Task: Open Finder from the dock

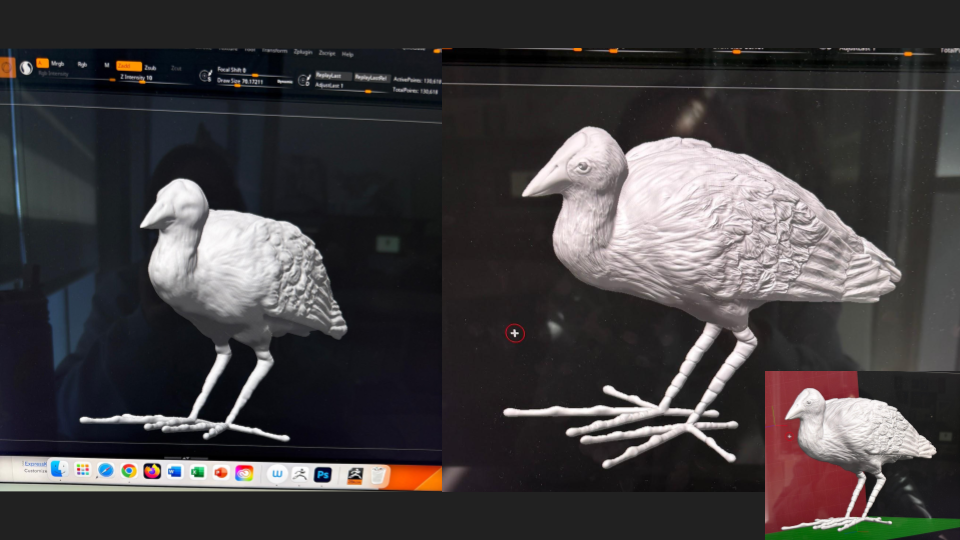Action: coord(59,469)
